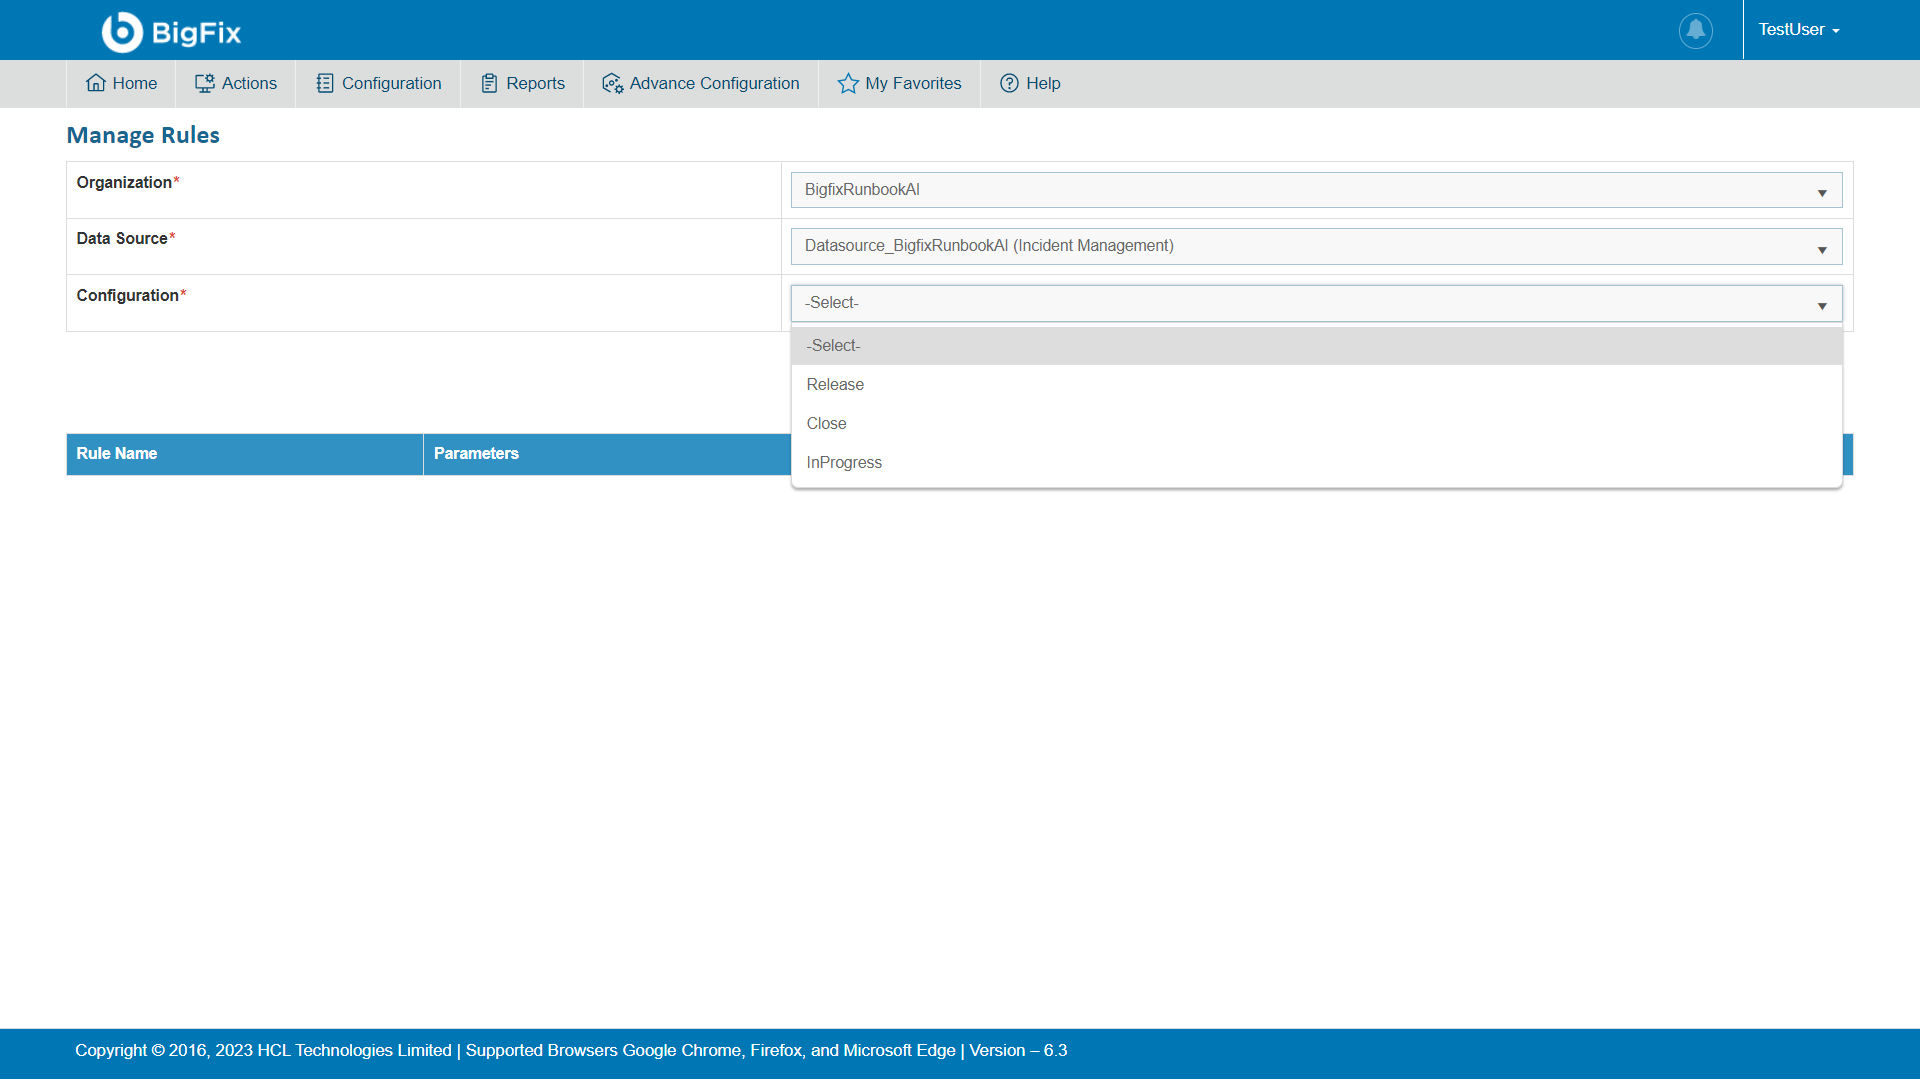Click the Actions monitor icon
Screen dimensions: 1920x1080
205,83
